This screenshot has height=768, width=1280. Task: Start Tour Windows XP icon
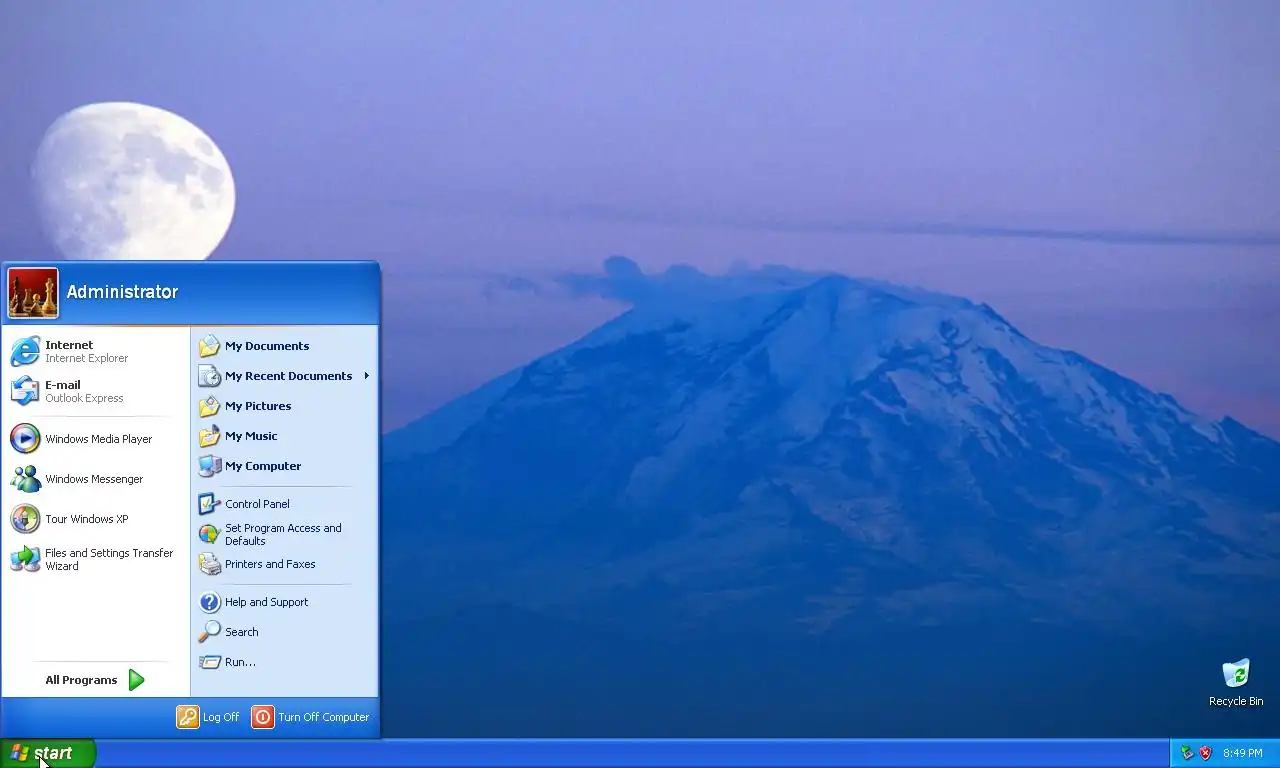point(25,519)
